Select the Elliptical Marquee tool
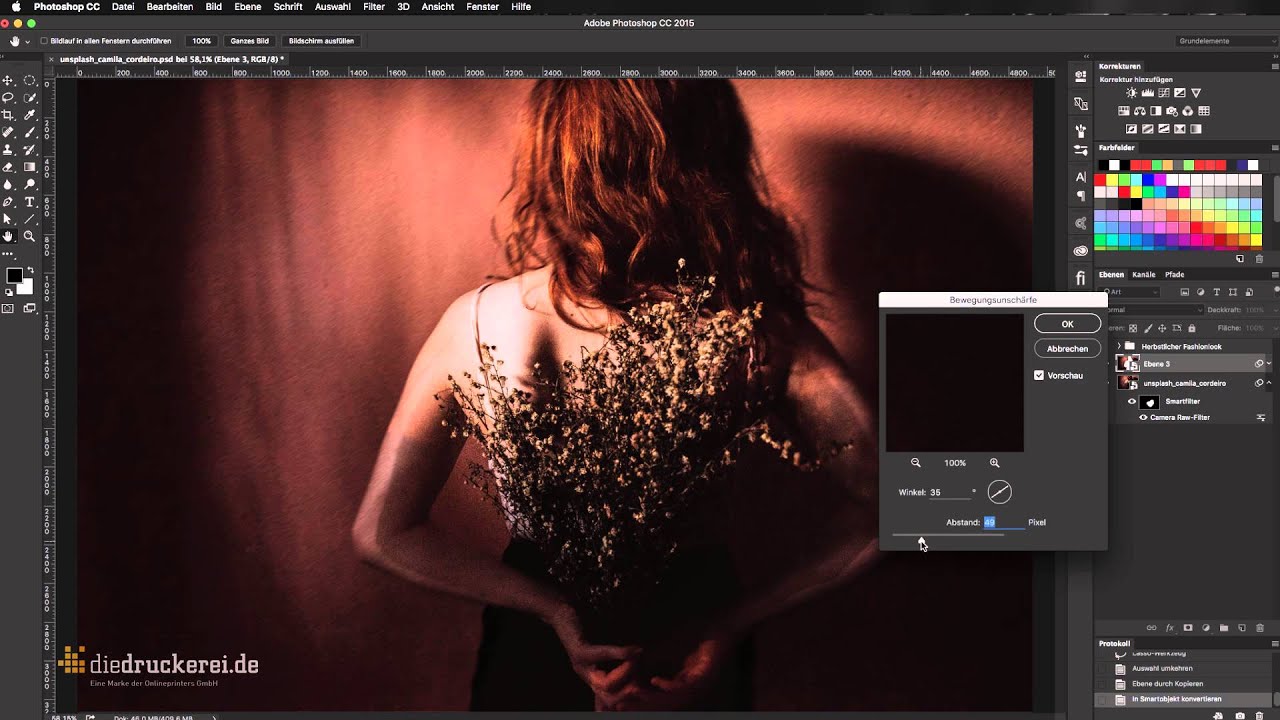Screen dimensions: 1280x720 [30, 80]
